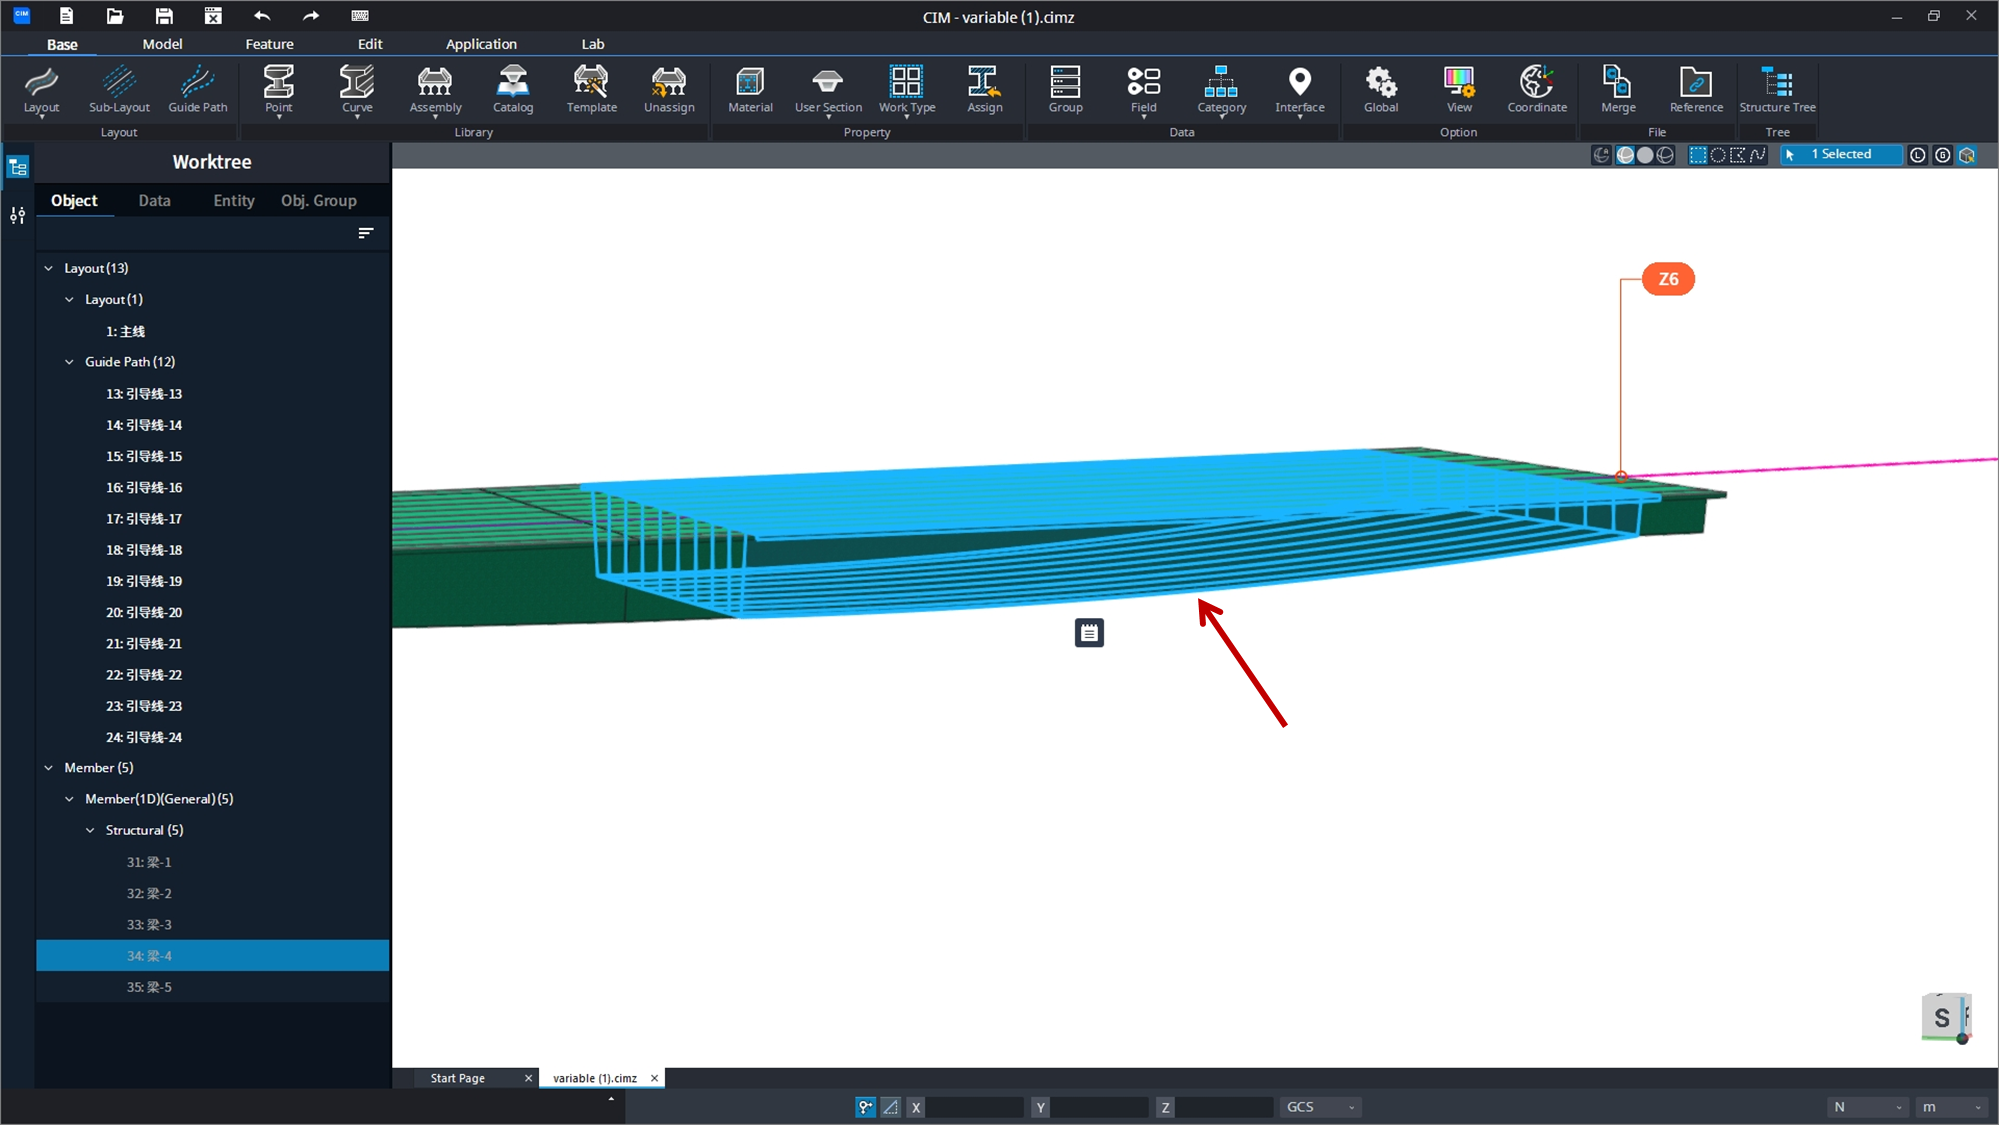Open the Catalog library
1999x1125 pixels.
coord(513,90)
